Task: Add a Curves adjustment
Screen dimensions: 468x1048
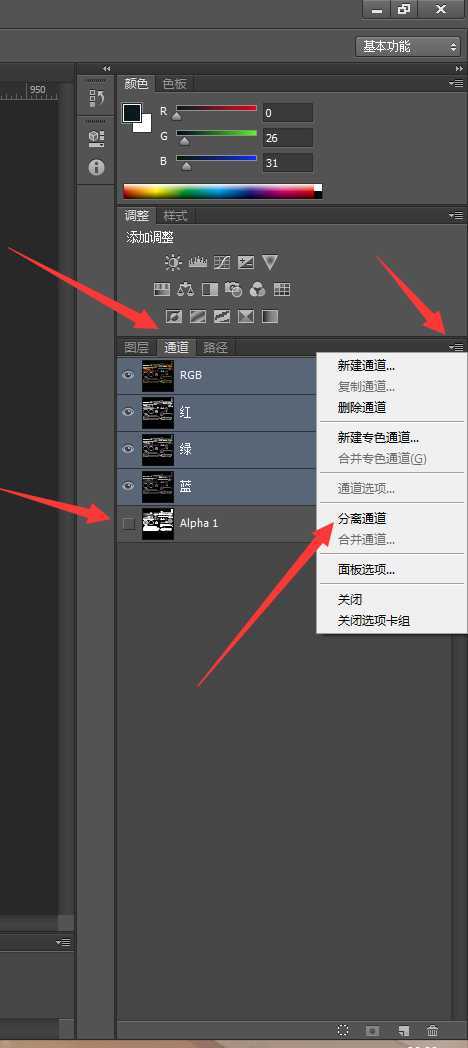Action: pyautogui.click(x=221, y=263)
